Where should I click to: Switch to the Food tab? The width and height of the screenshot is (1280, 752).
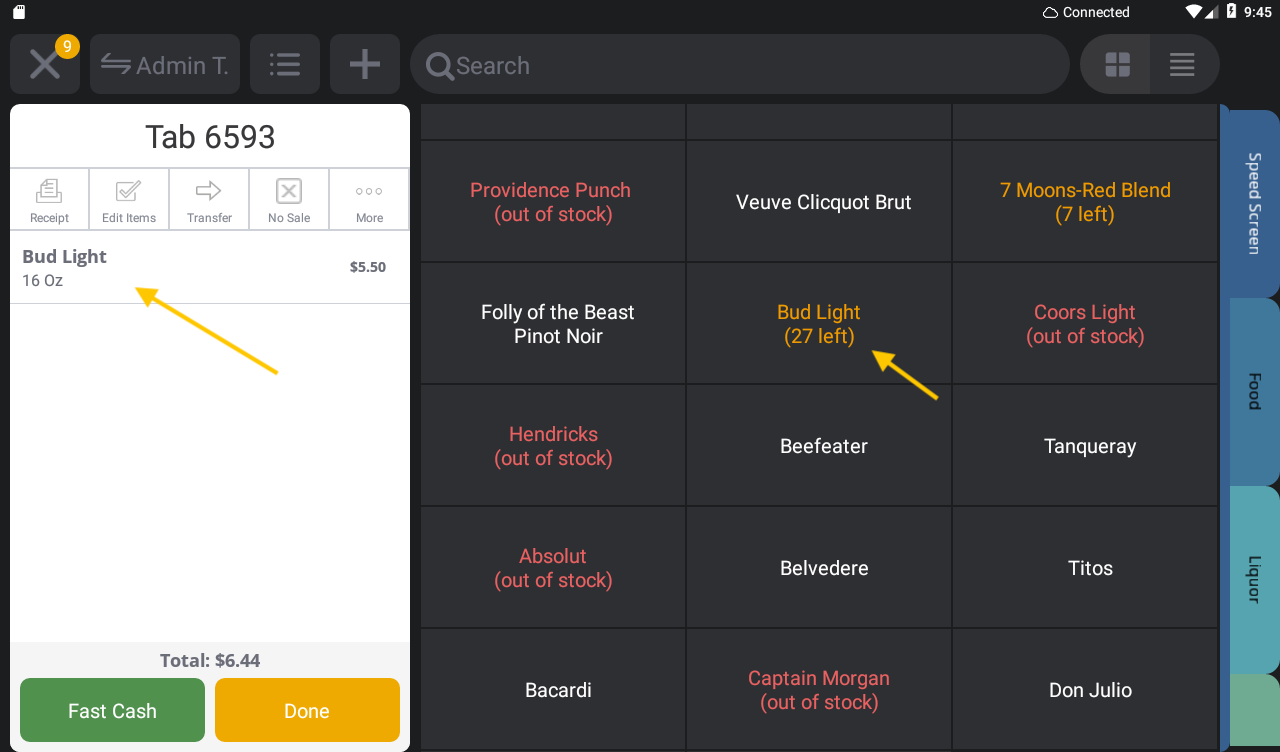pyautogui.click(x=1252, y=390)
